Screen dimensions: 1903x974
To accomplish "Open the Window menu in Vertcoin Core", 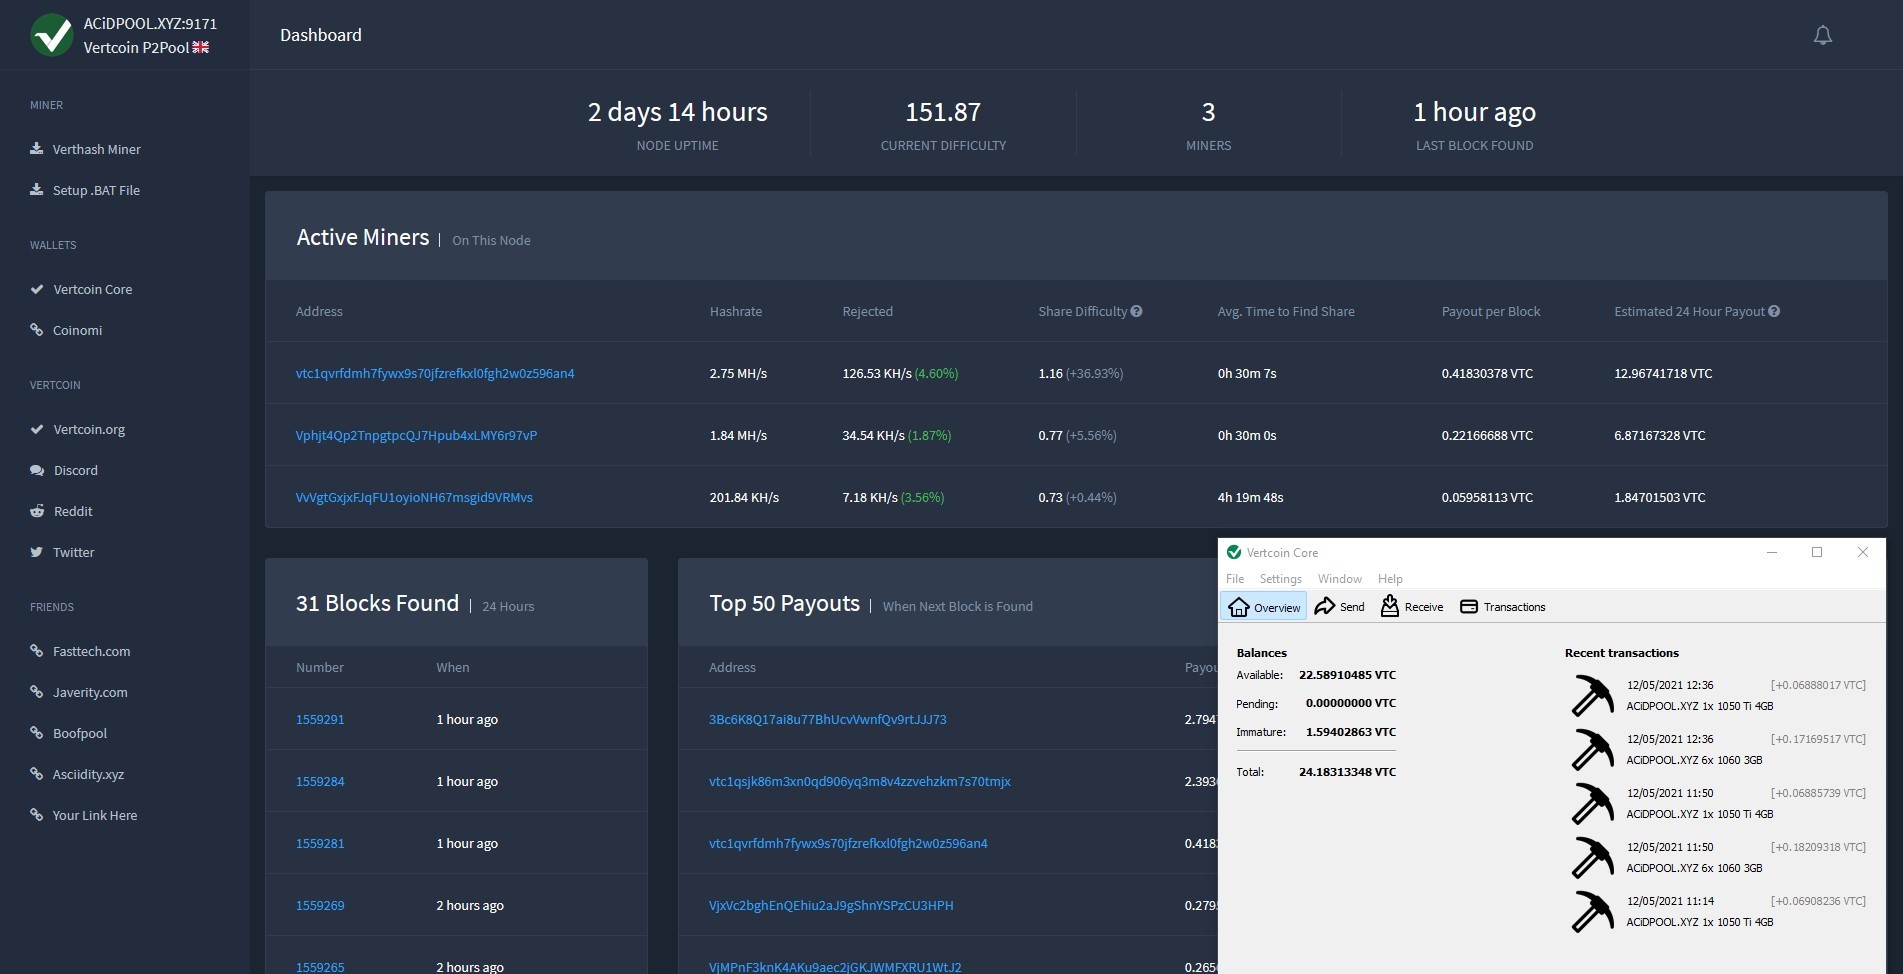I will pyautogui.click(x=1339, y=579).
